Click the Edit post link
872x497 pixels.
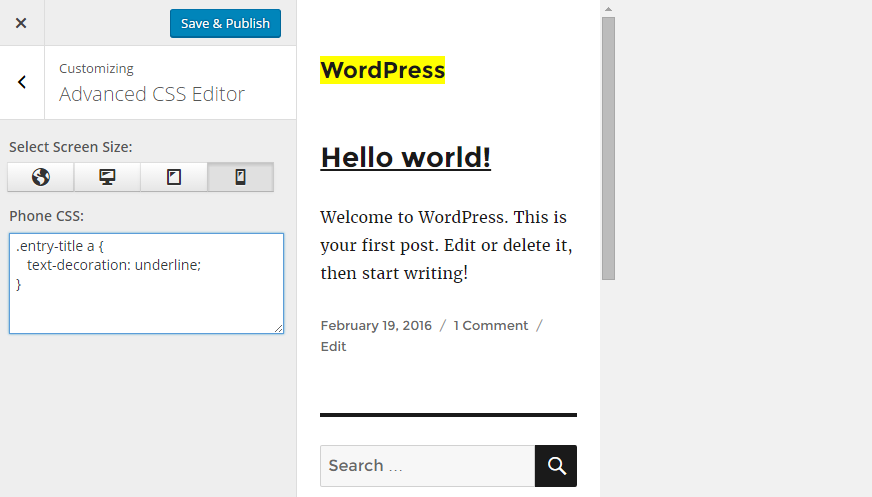[333, 346]
